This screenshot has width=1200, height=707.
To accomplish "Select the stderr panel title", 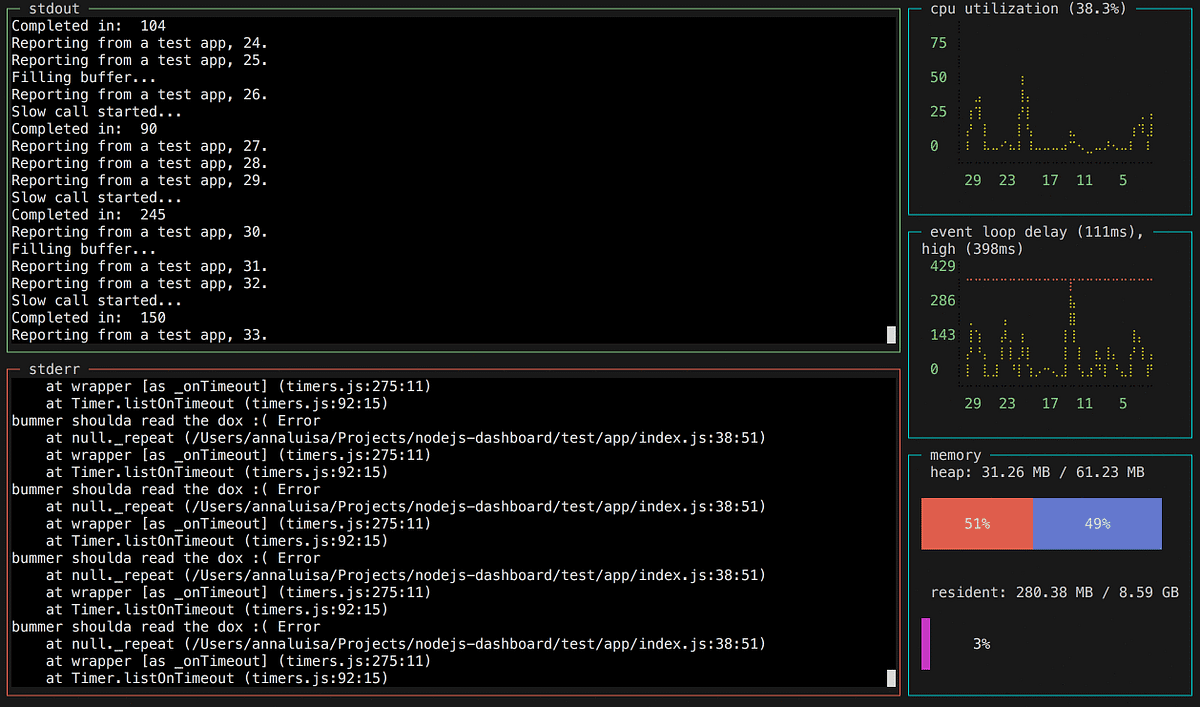I will click(53, 368).
